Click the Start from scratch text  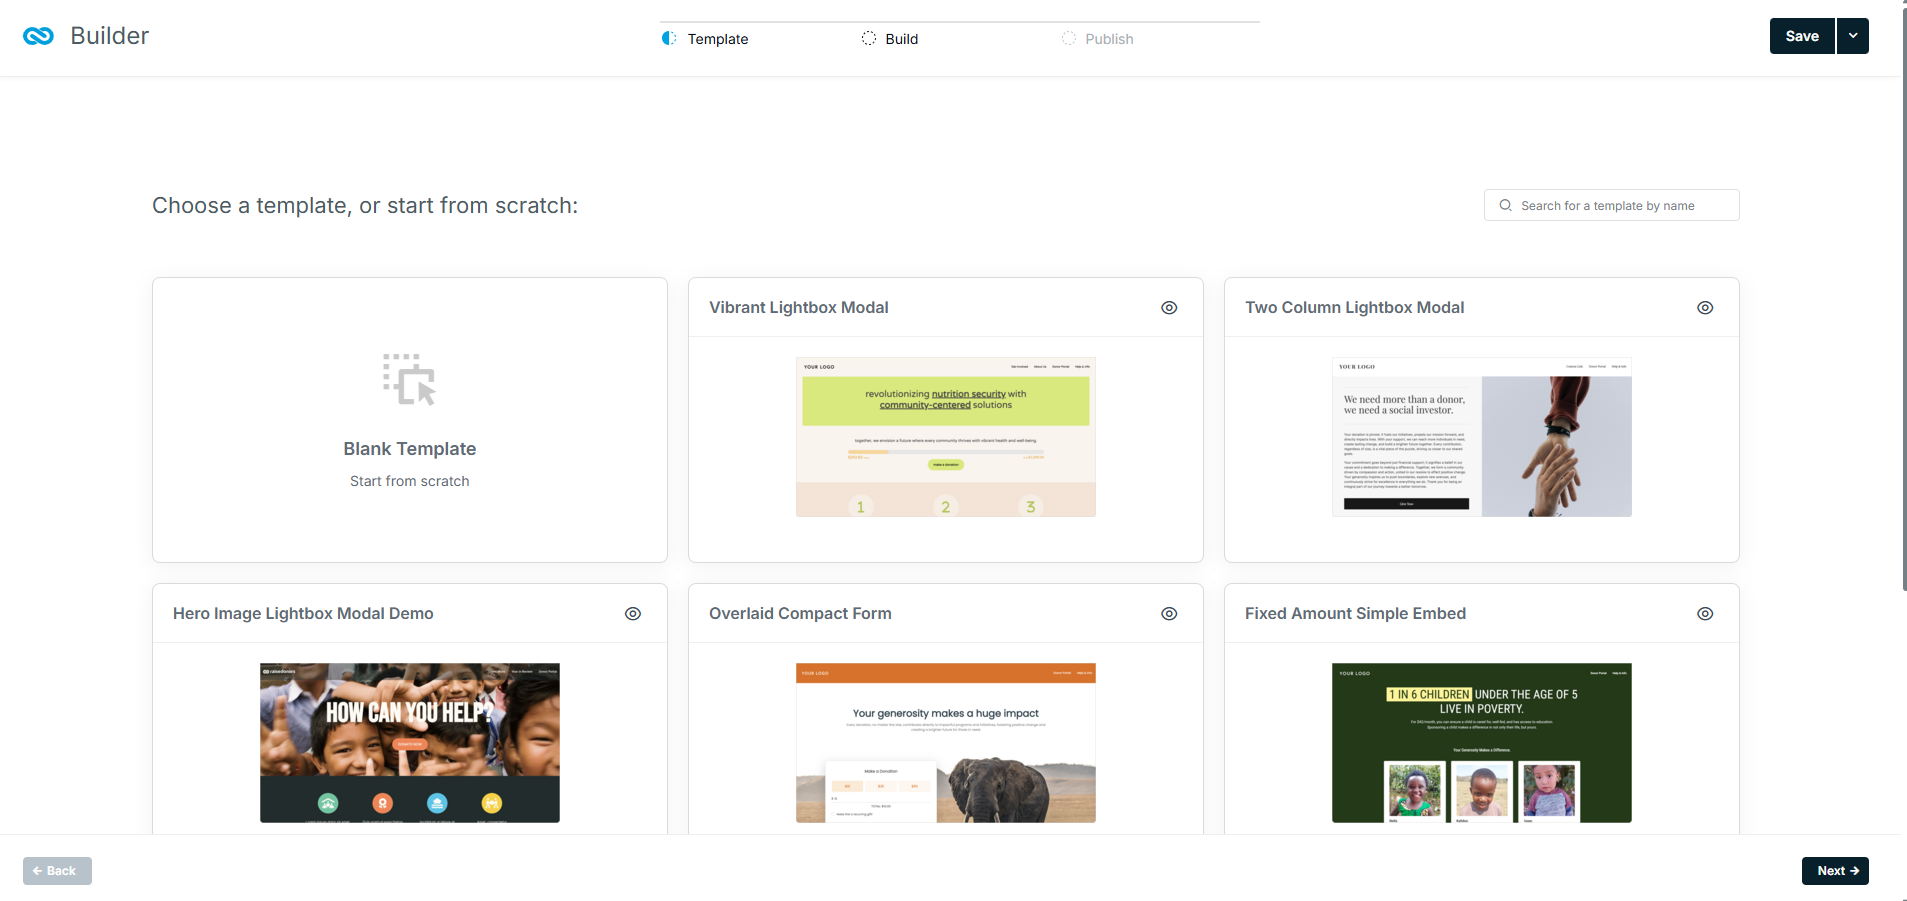coord(410,481)
